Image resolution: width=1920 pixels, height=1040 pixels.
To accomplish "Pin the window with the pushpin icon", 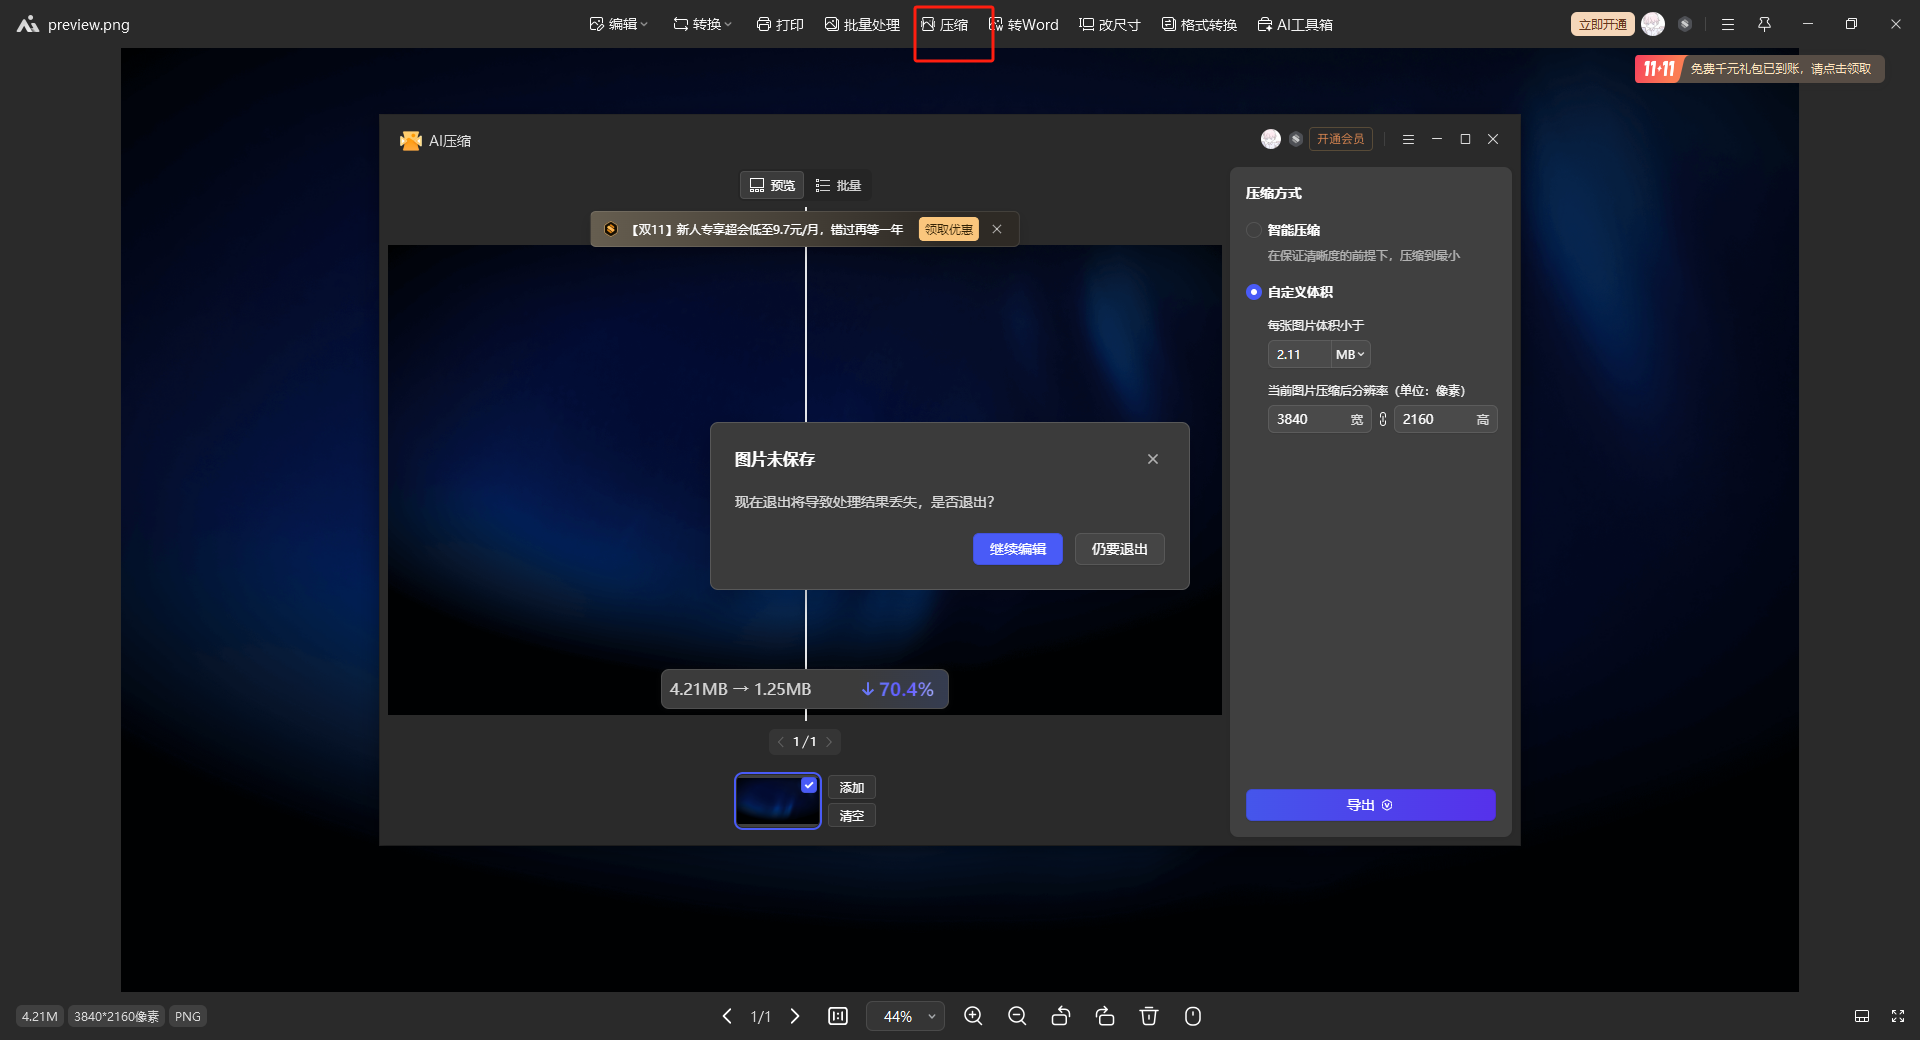I will tap(1764, 24).
